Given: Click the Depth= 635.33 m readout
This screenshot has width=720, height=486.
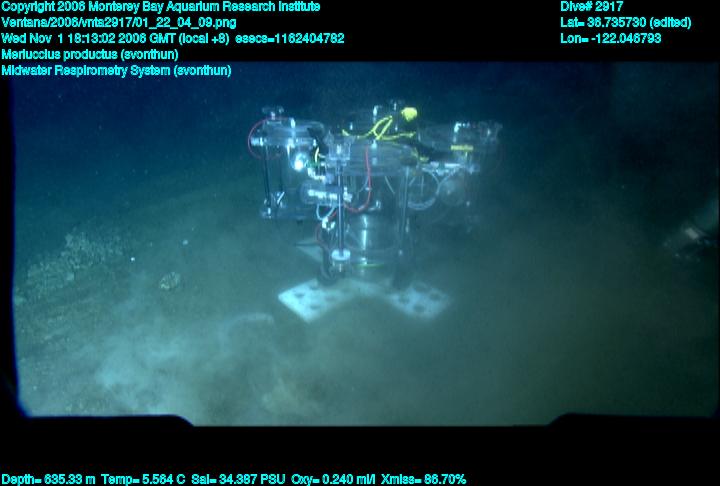Looking at the screenshot, I should 48,480.
